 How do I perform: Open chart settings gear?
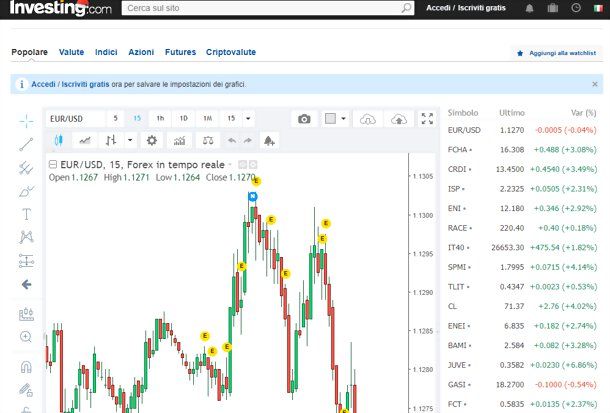(152, 140)
